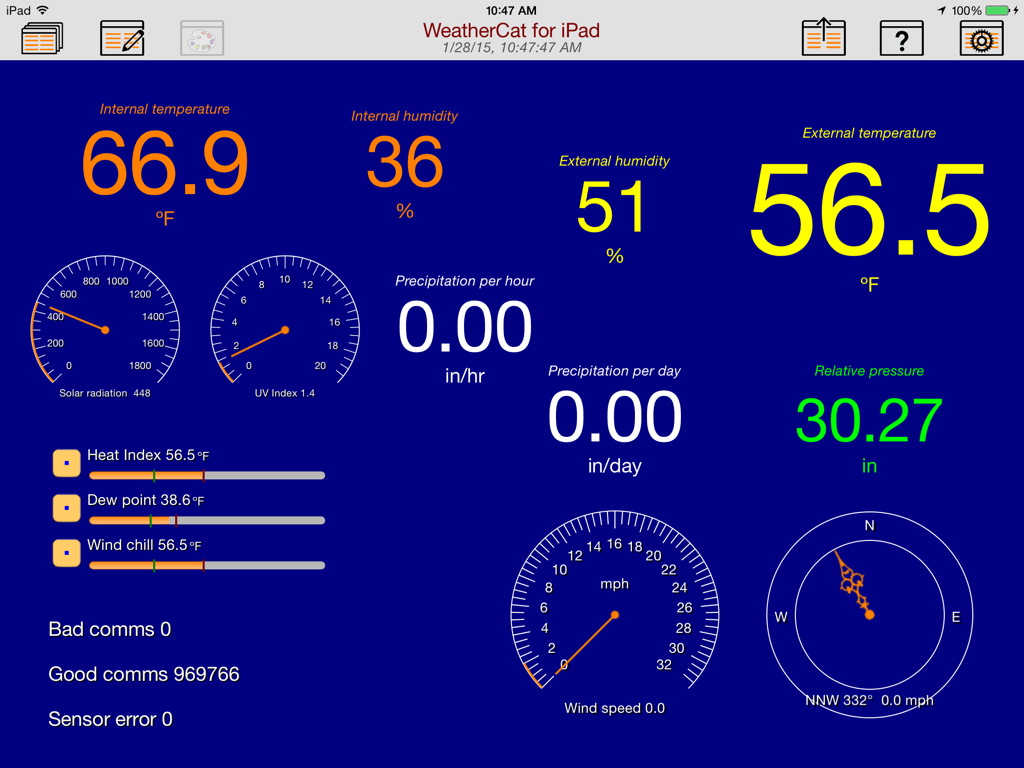Tap the status bar clock 10:47 AM
1024x768 pixels.
(511, 10)
